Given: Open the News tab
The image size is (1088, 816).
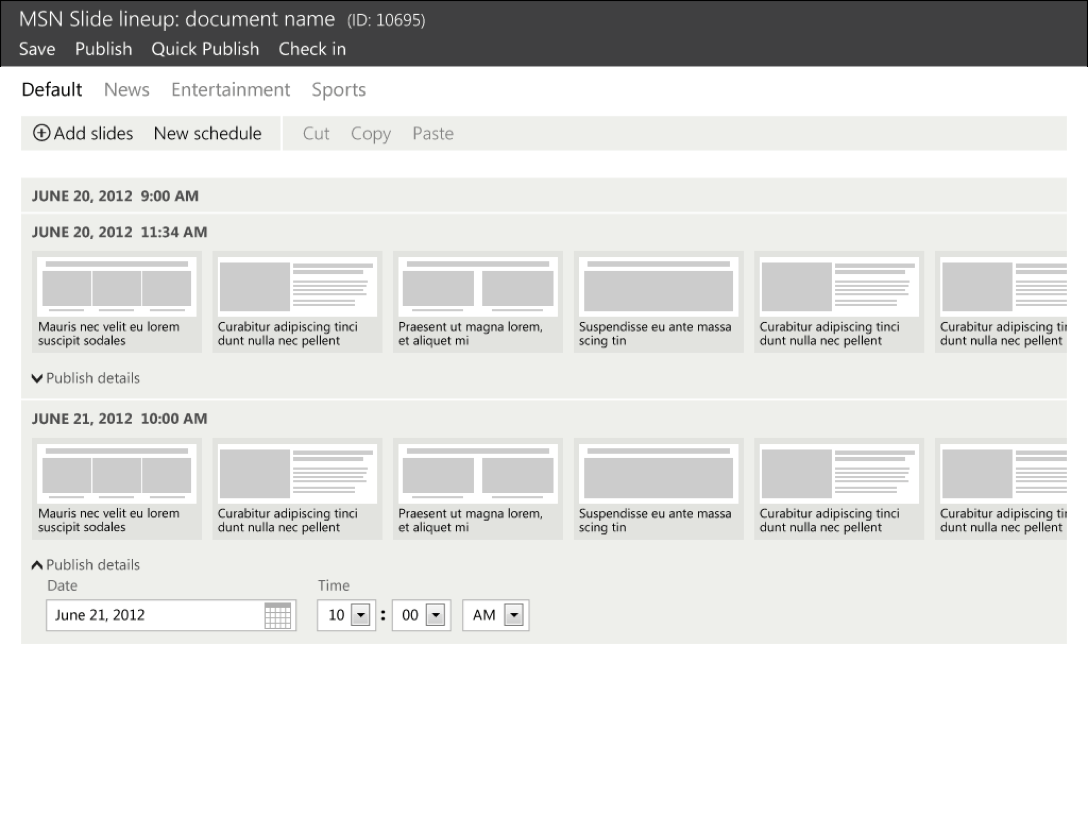Looking at the screenshot, I should [127, 90].
